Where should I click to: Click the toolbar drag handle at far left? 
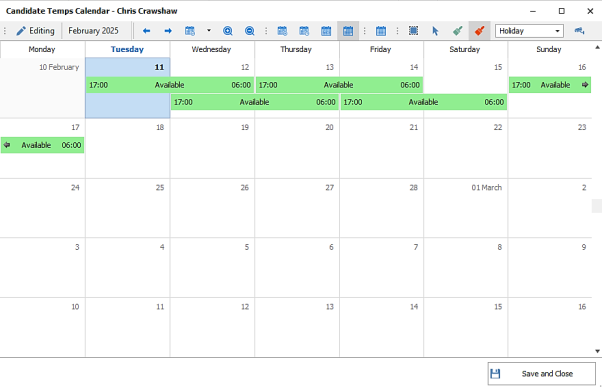(5, 31)
